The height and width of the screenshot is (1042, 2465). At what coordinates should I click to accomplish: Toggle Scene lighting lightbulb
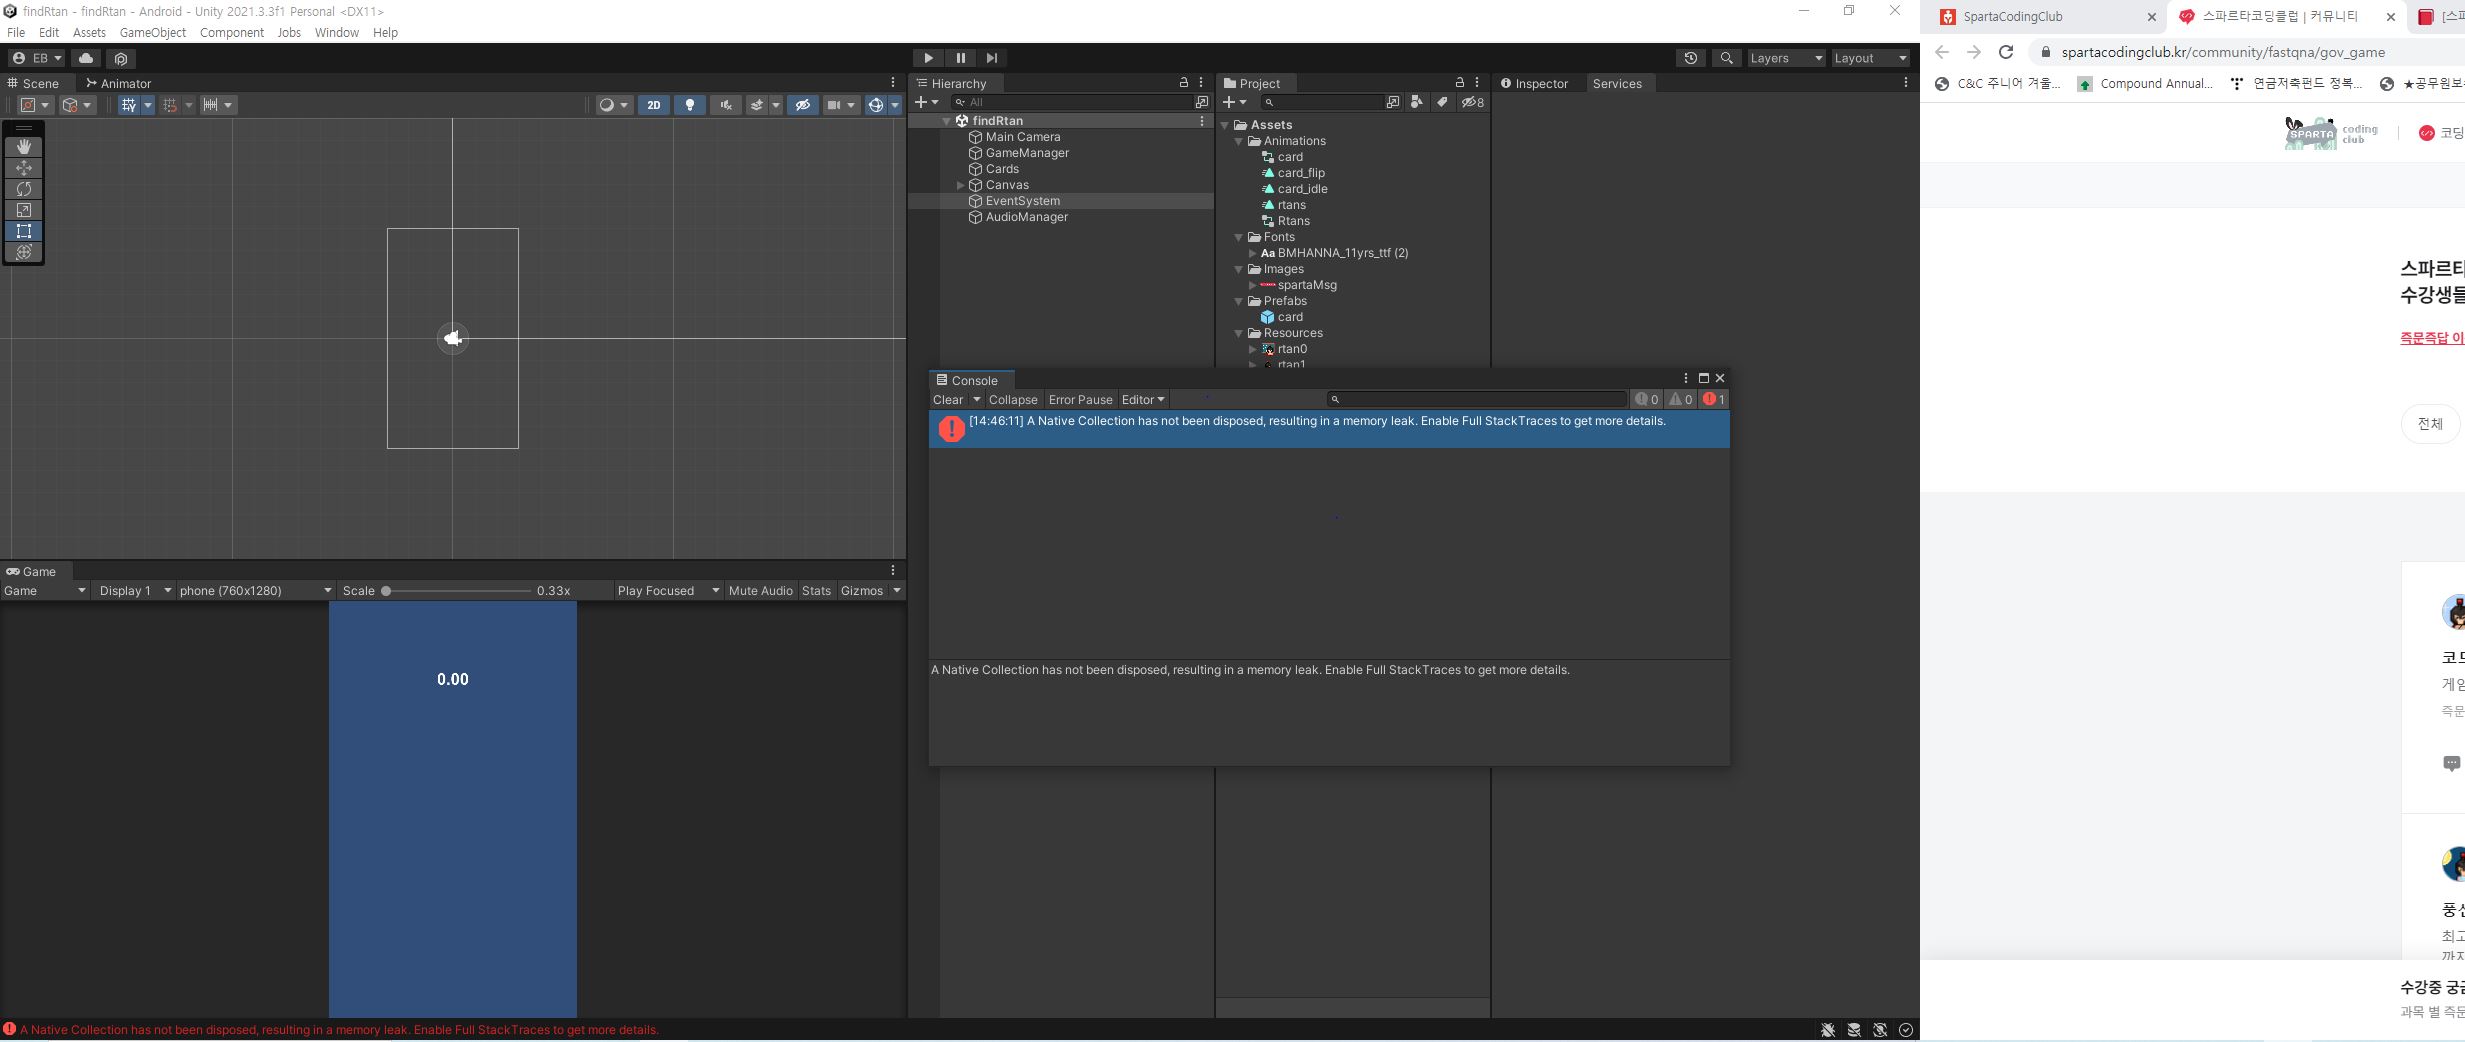click(690, 105)
